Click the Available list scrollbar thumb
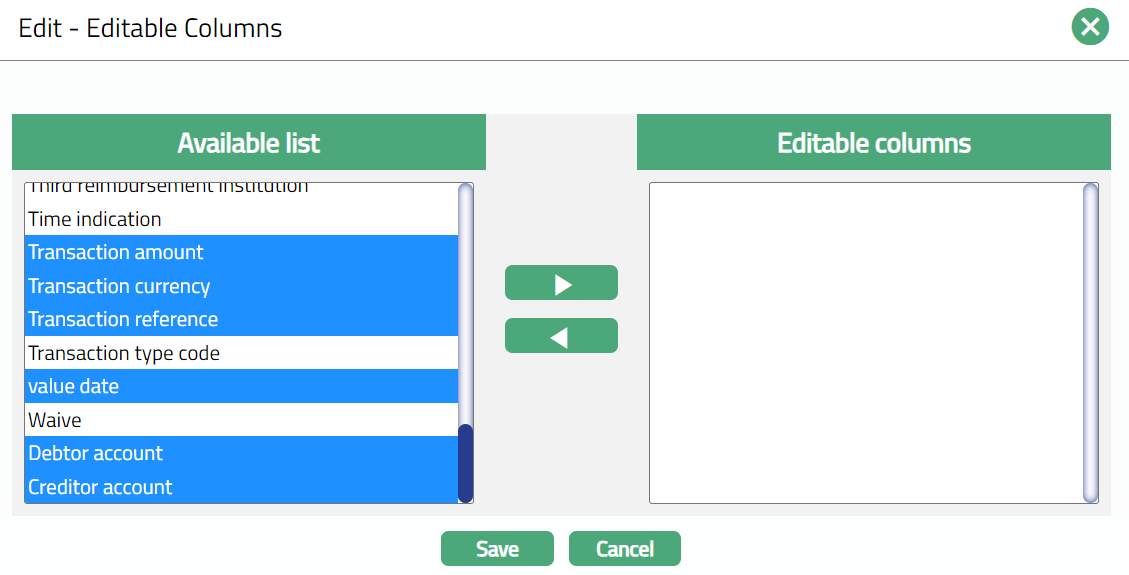The width and height of the screenshot is (1129, 575). pyautogui.click(x=465, y=462)
